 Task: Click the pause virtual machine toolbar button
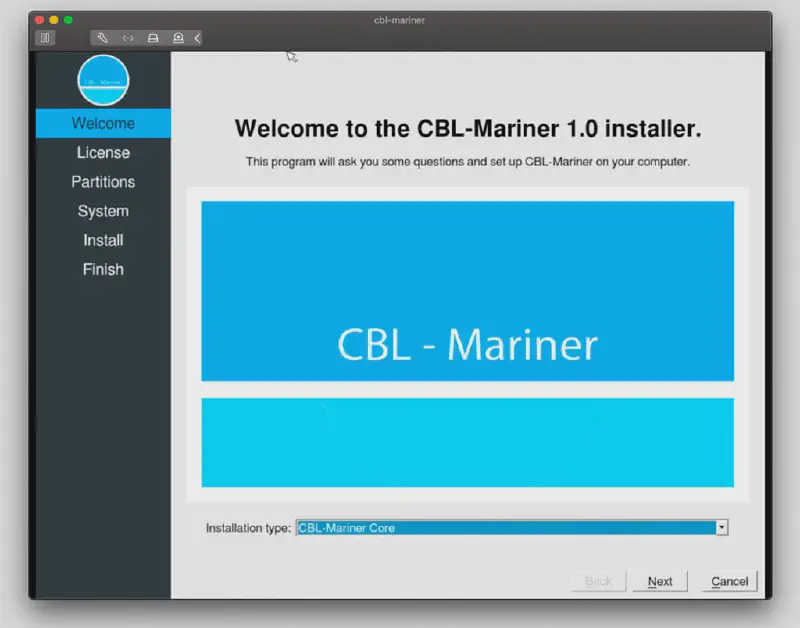[45, 38]
